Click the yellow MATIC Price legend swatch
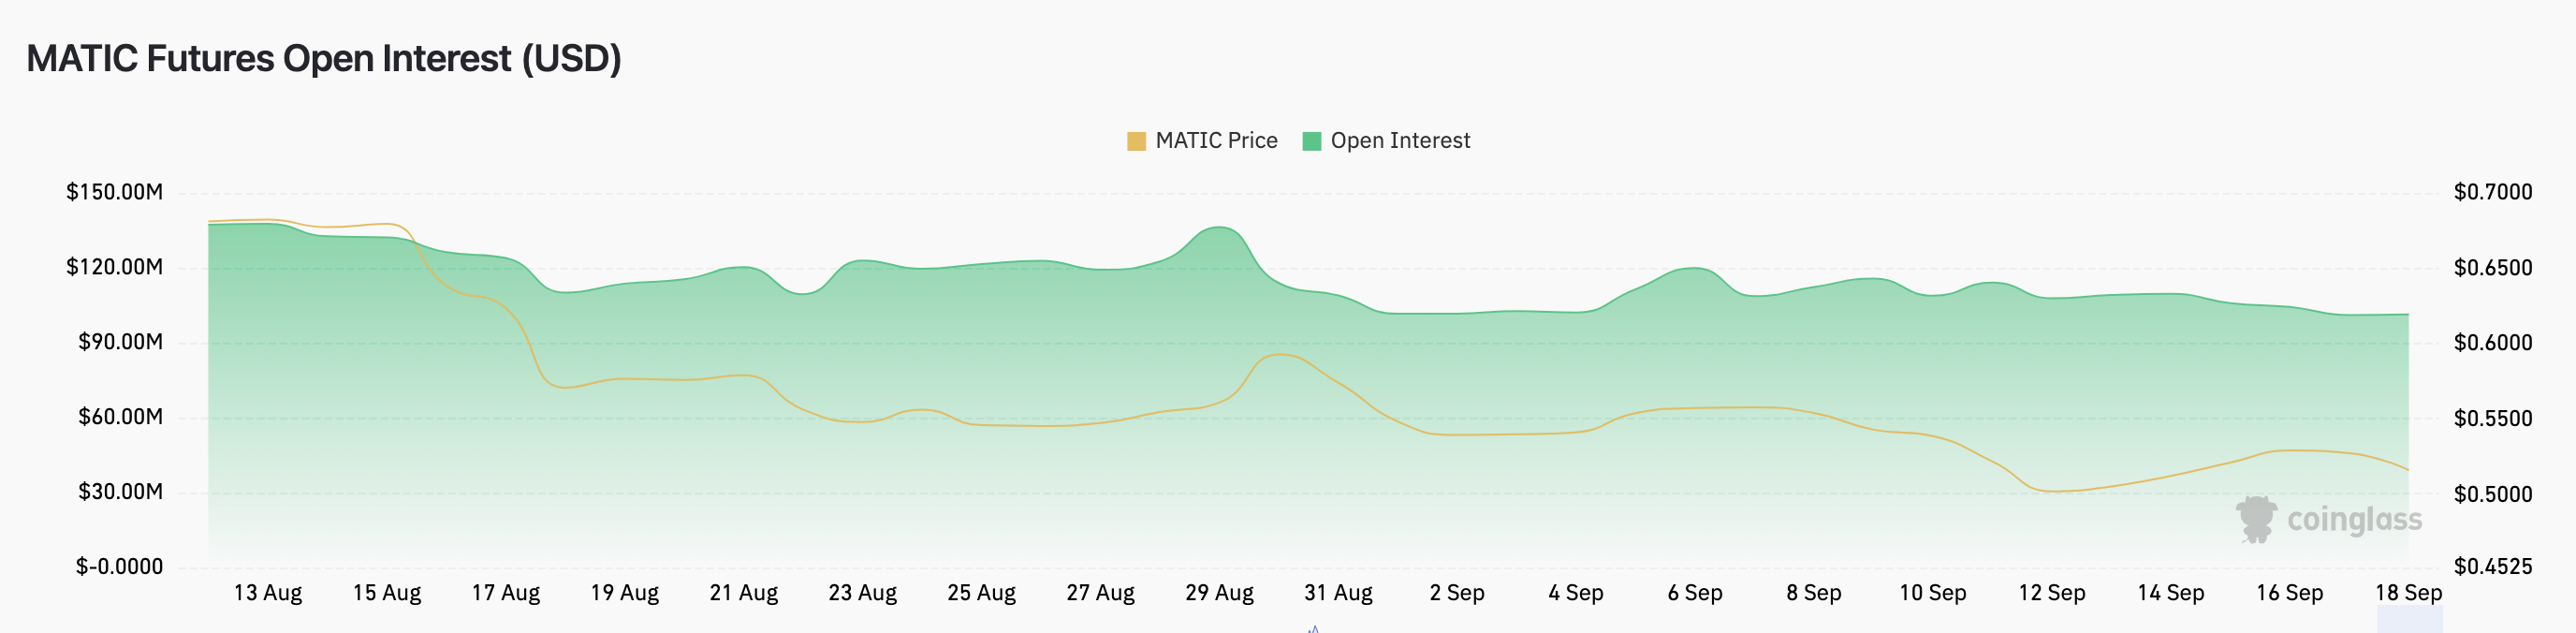 tap(1136, 141)
